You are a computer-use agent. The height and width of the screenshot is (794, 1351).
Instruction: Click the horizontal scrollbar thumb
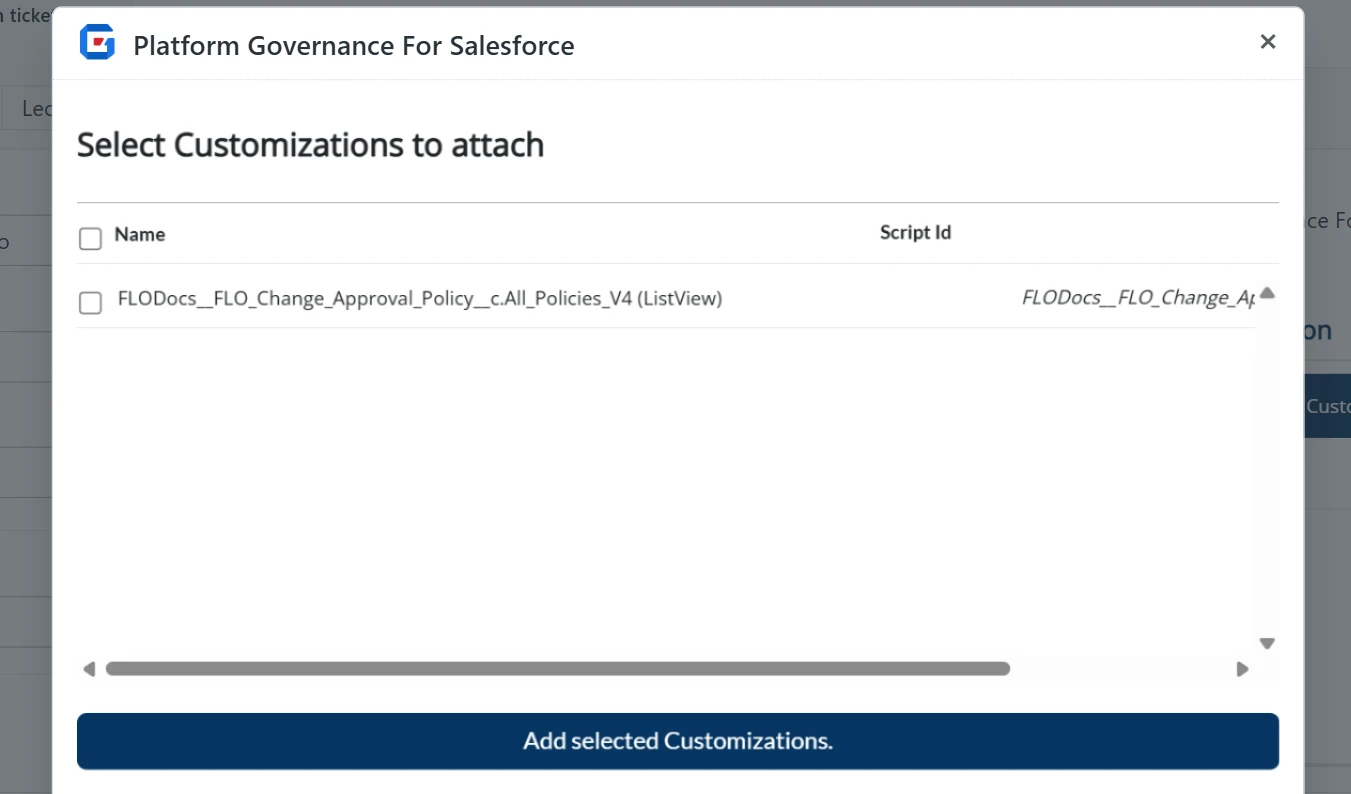click(x=557, y=669)
